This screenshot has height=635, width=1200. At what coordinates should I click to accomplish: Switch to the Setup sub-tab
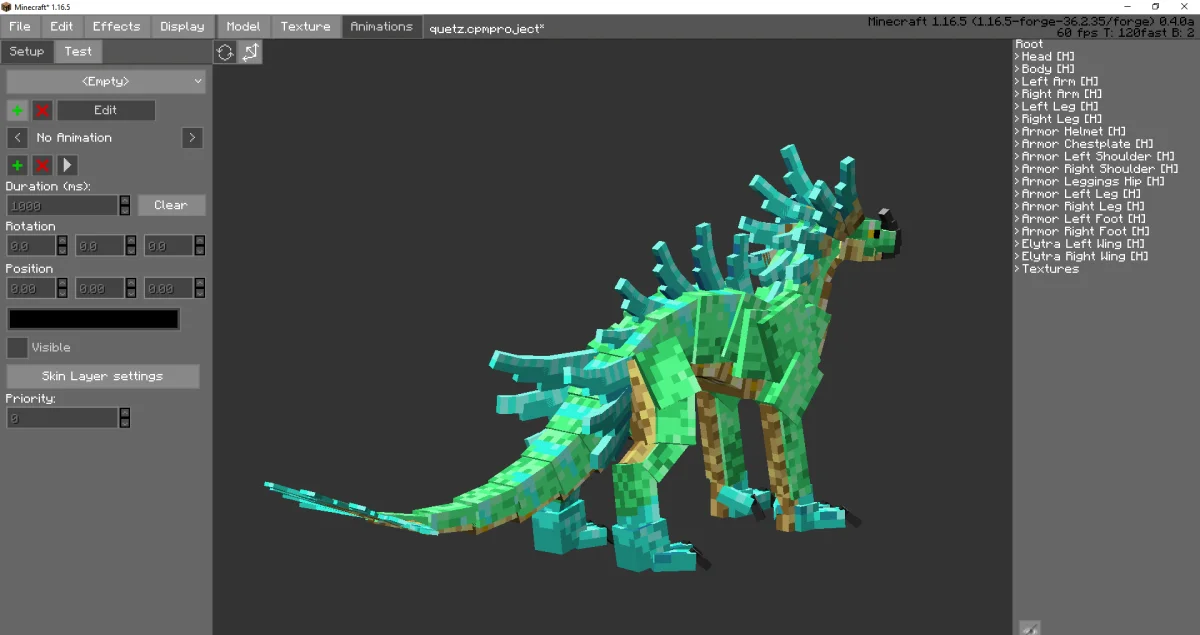click(27, 52)
